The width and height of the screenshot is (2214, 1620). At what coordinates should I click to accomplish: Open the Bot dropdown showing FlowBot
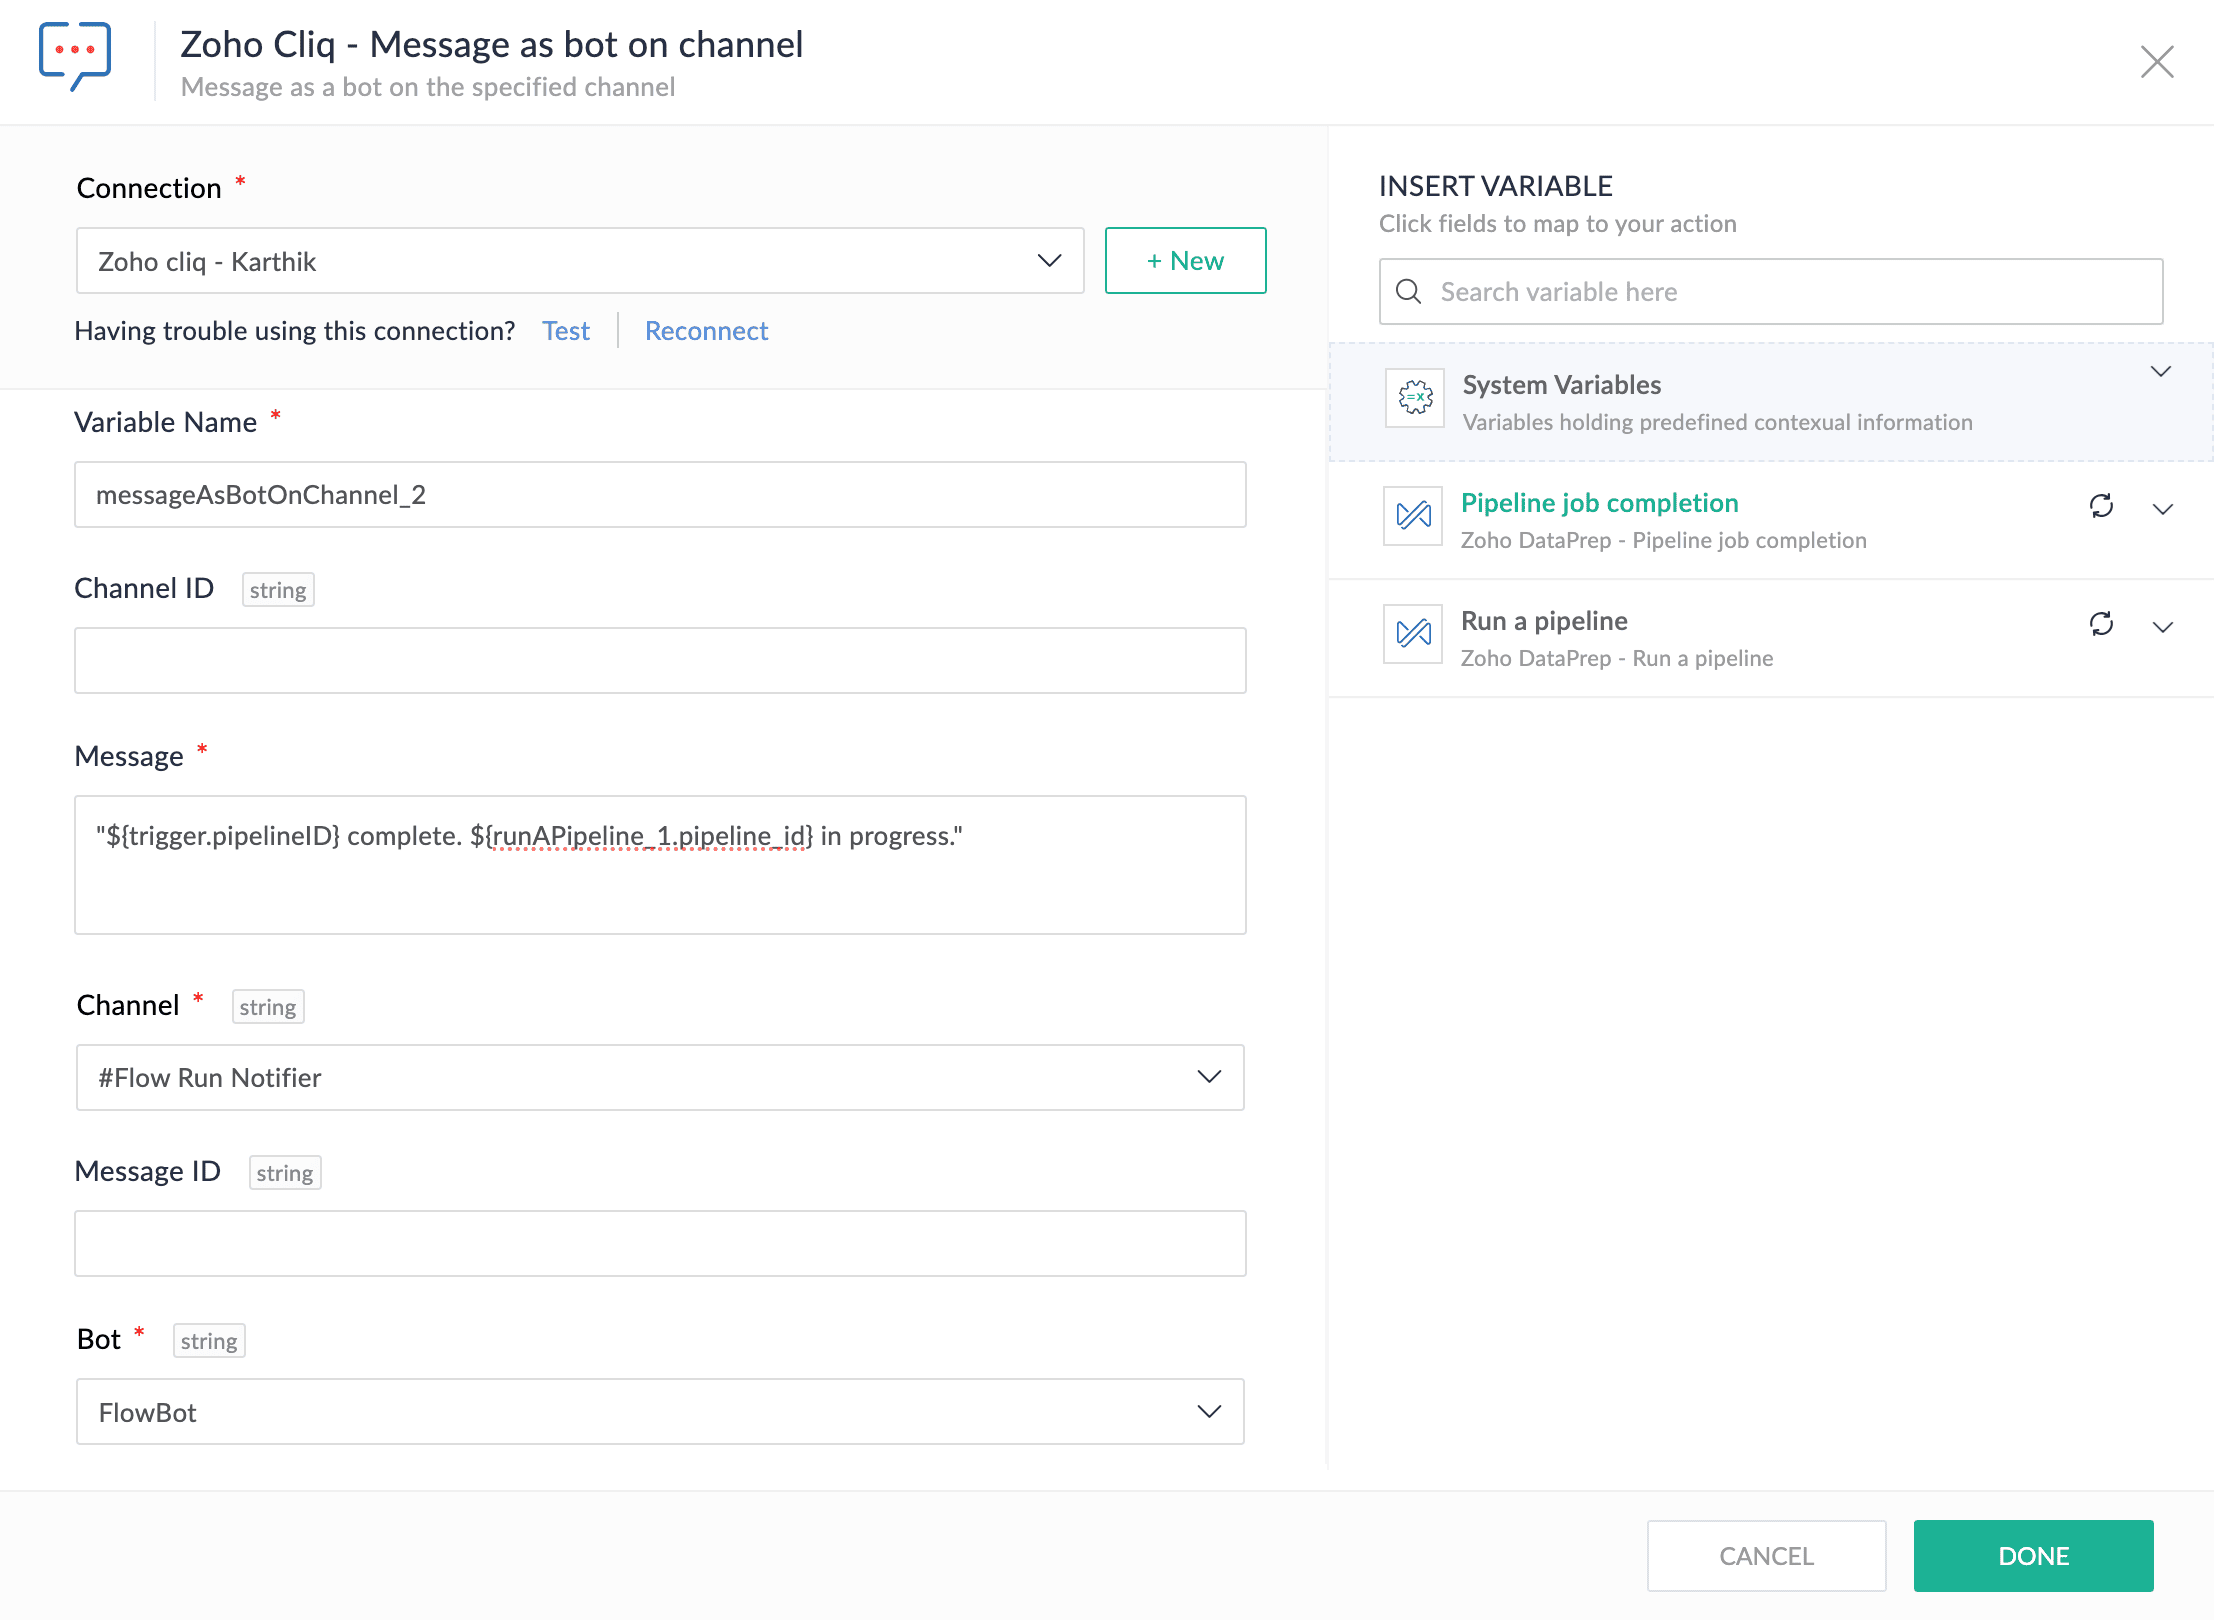coord(660,1412)
